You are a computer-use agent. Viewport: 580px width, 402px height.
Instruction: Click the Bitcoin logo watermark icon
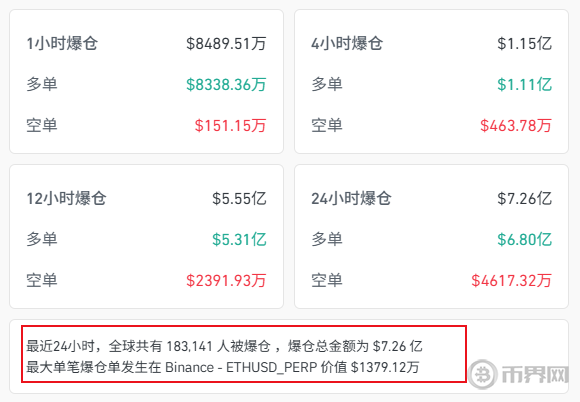coord(483,374)
